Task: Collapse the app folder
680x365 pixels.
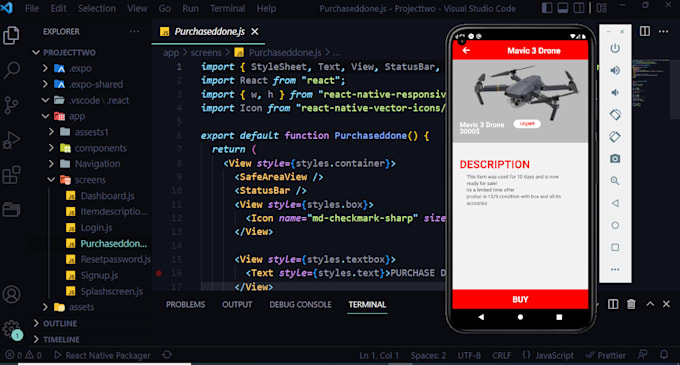Action: (45, 116)
